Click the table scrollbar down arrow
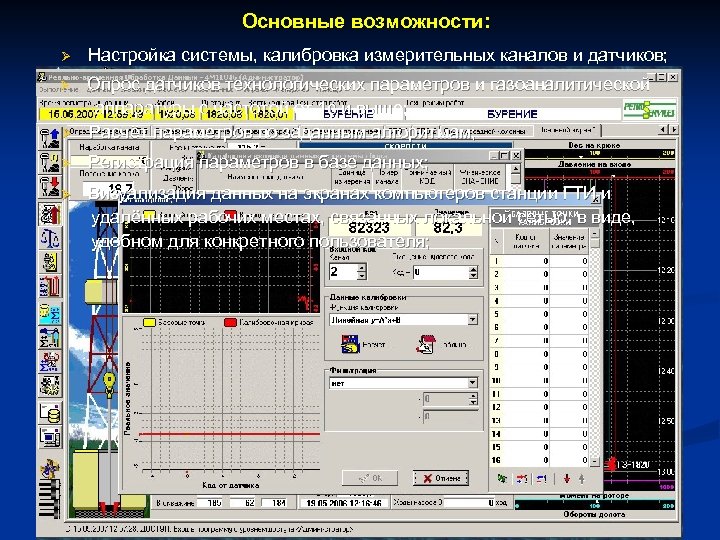 [x=595, y=461]
